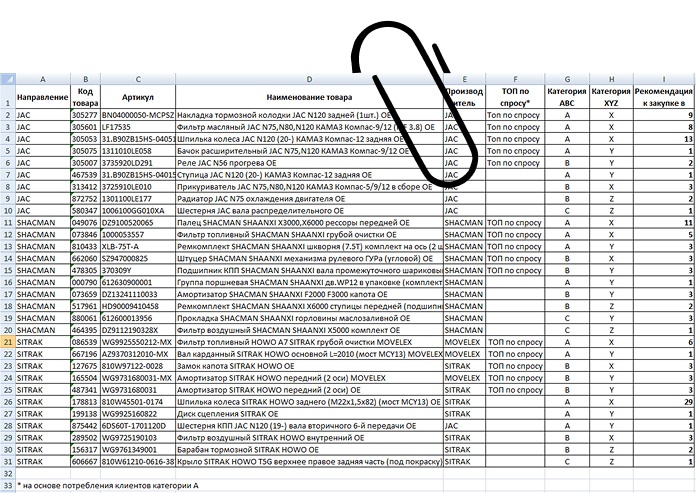Select cell with code 606667
This screenshot has height=493, width=696.
tap(85, 462)
